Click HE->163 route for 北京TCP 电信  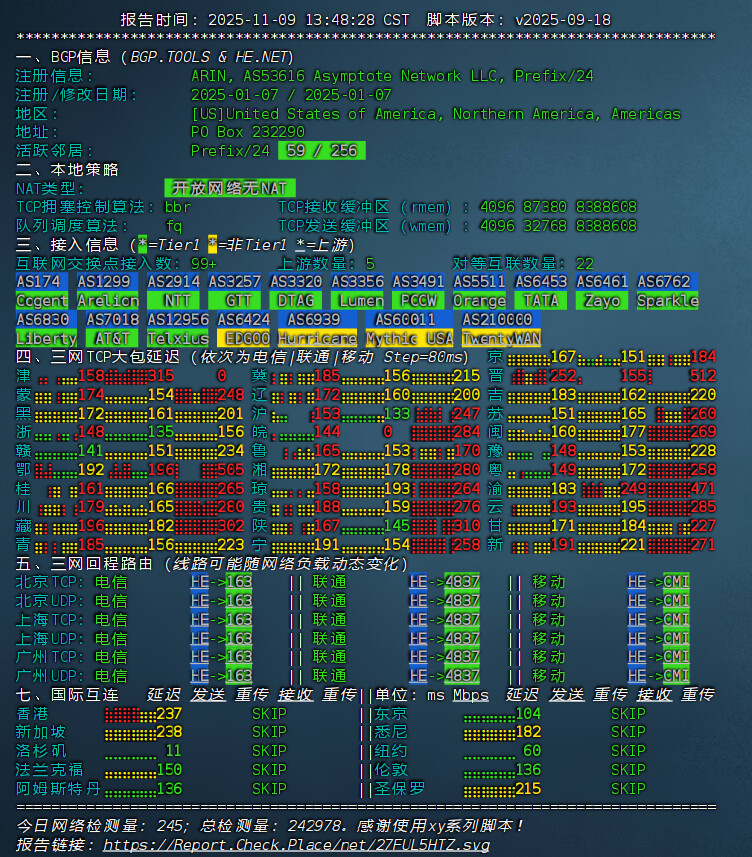pos(221,581)
